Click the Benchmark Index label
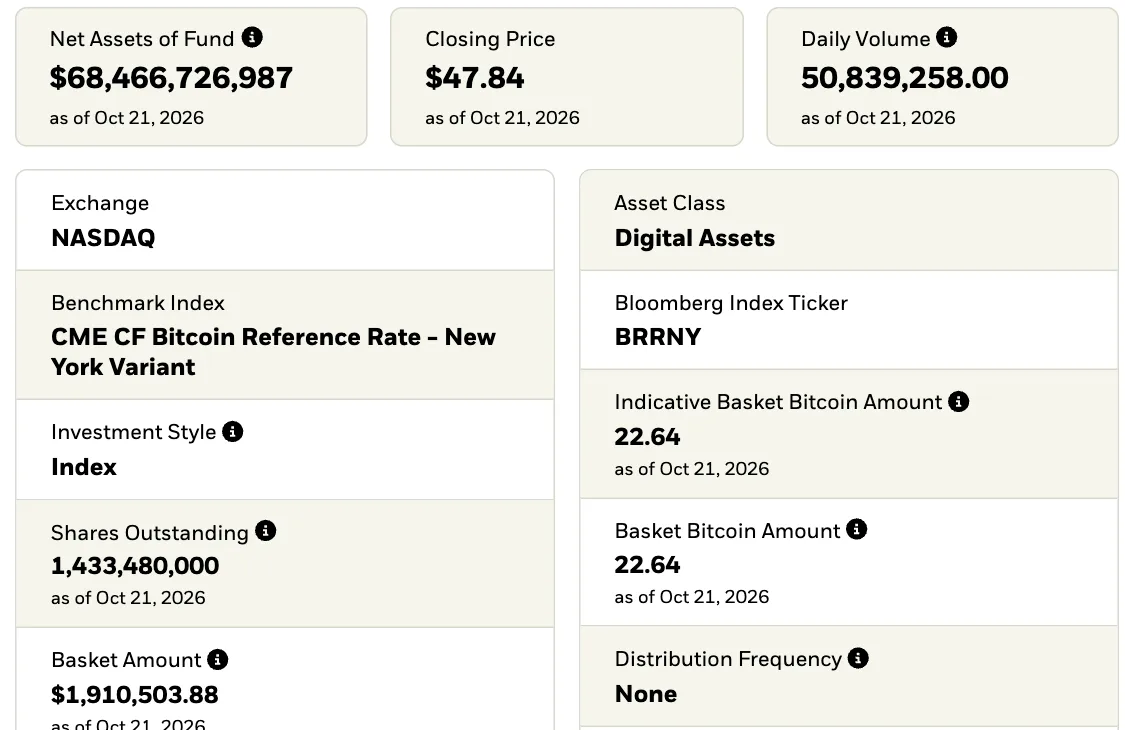1125x730 pixels. click(138, 303)
